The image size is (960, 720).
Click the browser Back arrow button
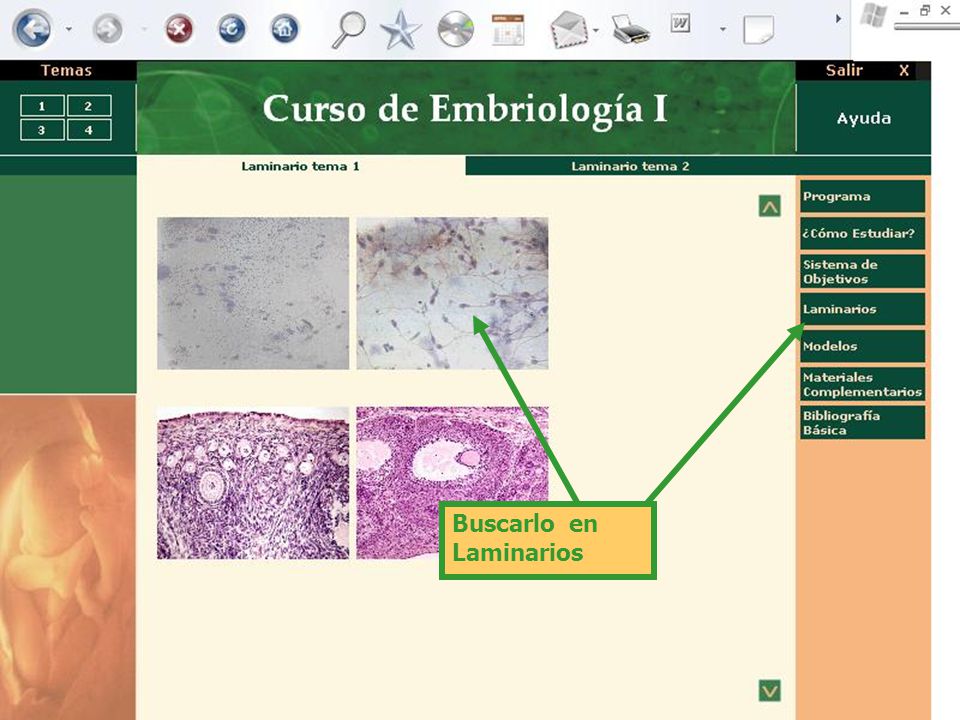coord(32,28)
